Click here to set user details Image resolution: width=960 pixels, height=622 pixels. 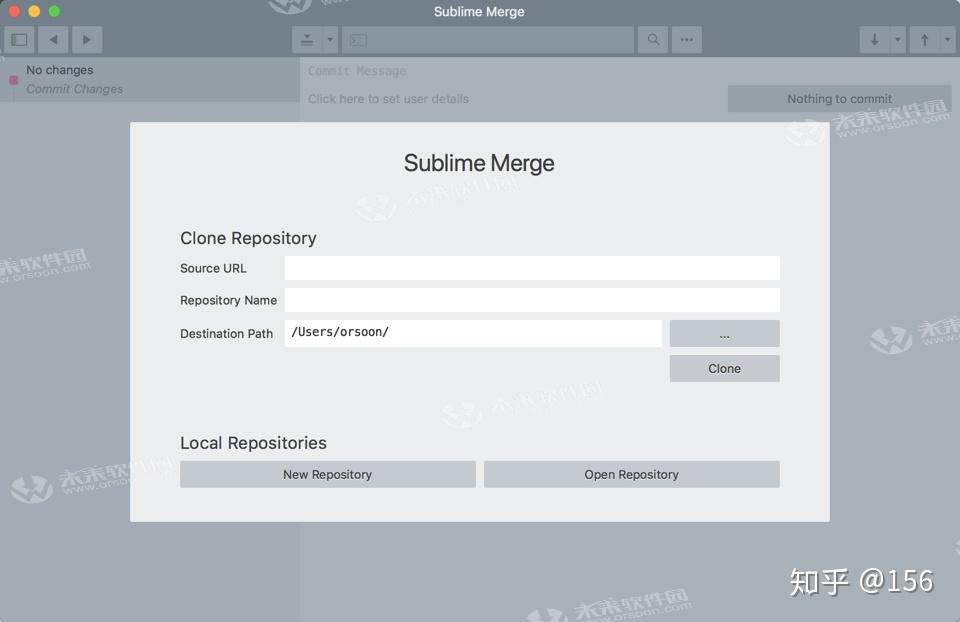pos(388,99)
